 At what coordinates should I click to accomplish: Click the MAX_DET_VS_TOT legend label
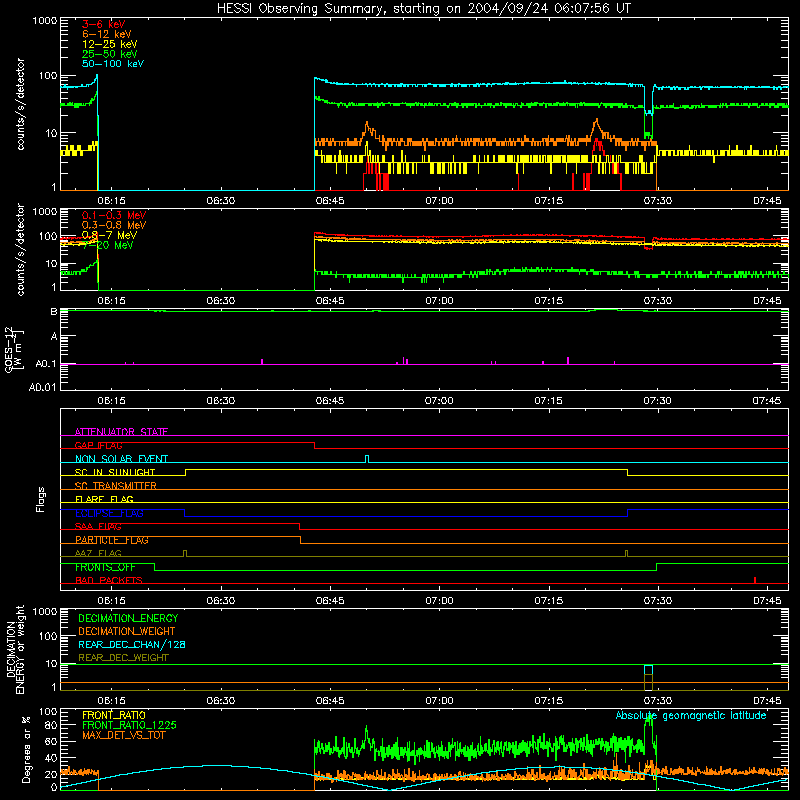point(123,735)
